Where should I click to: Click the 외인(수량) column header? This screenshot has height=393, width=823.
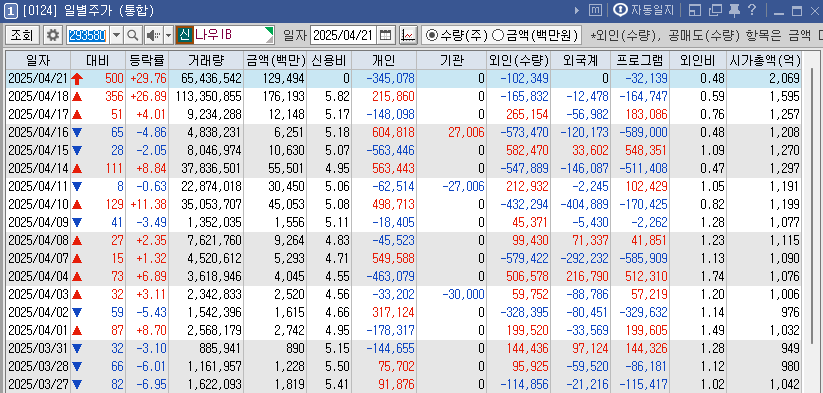point(518,60)
